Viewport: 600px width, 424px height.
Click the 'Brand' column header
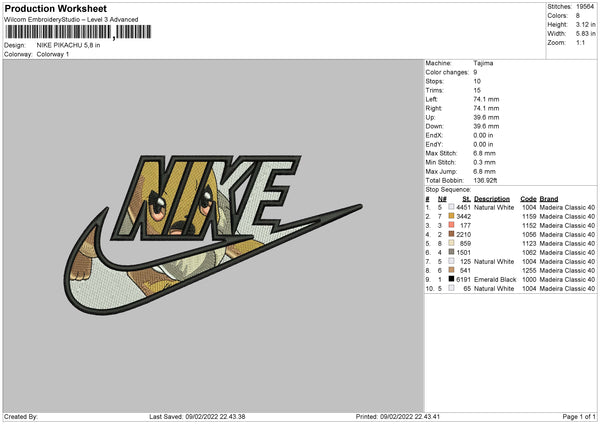(549, 199)
